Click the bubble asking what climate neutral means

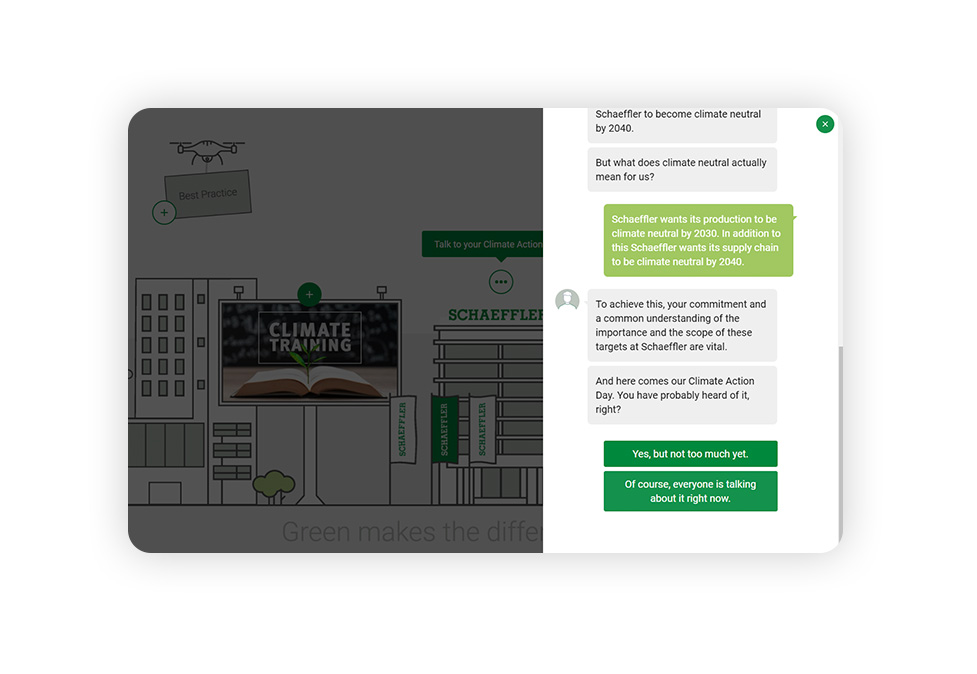point(682,169)
